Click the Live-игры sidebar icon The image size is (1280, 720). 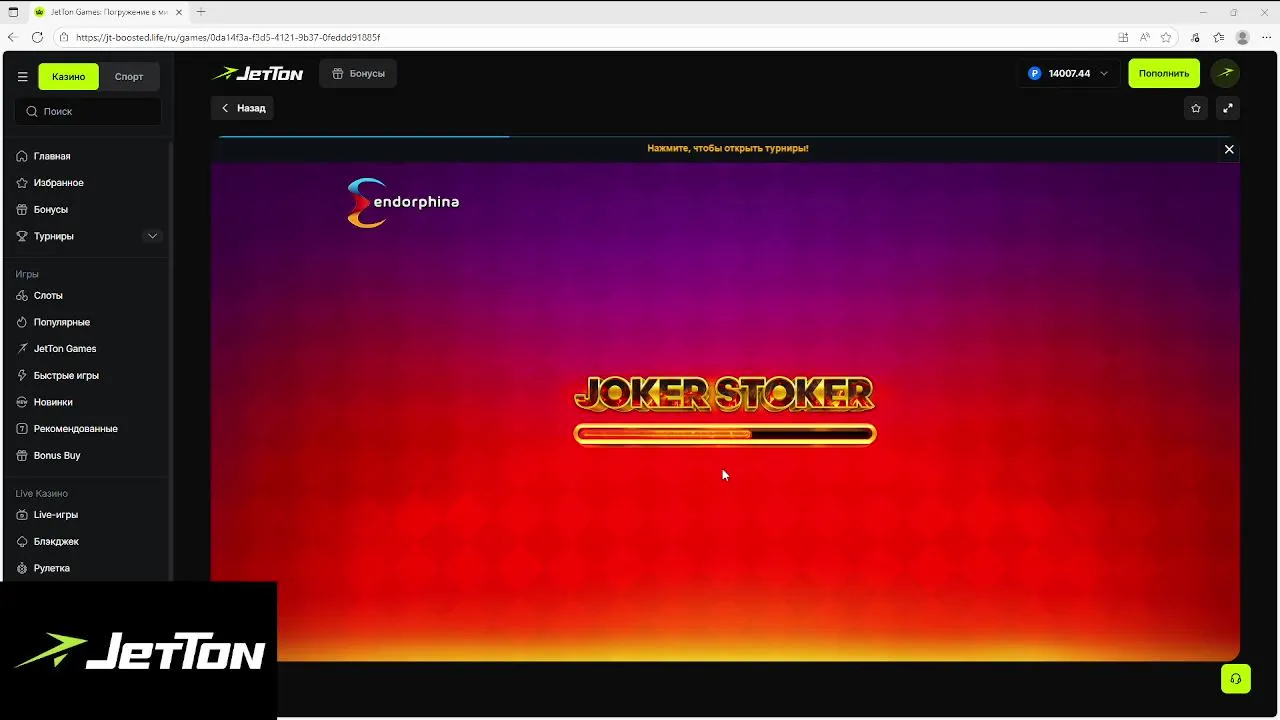pos(22,515)
